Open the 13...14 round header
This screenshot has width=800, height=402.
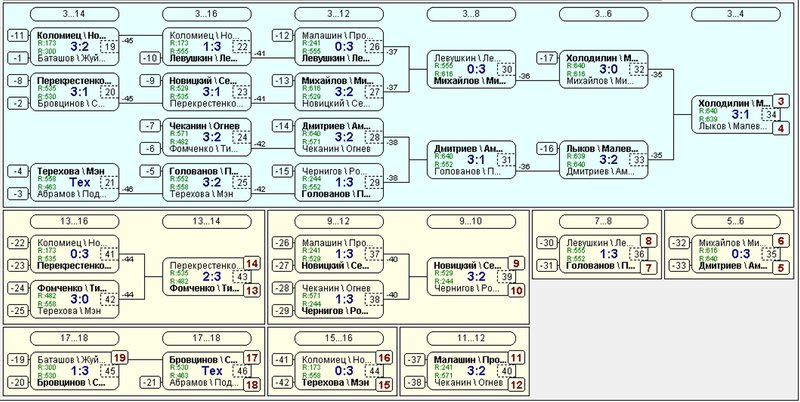207,221
